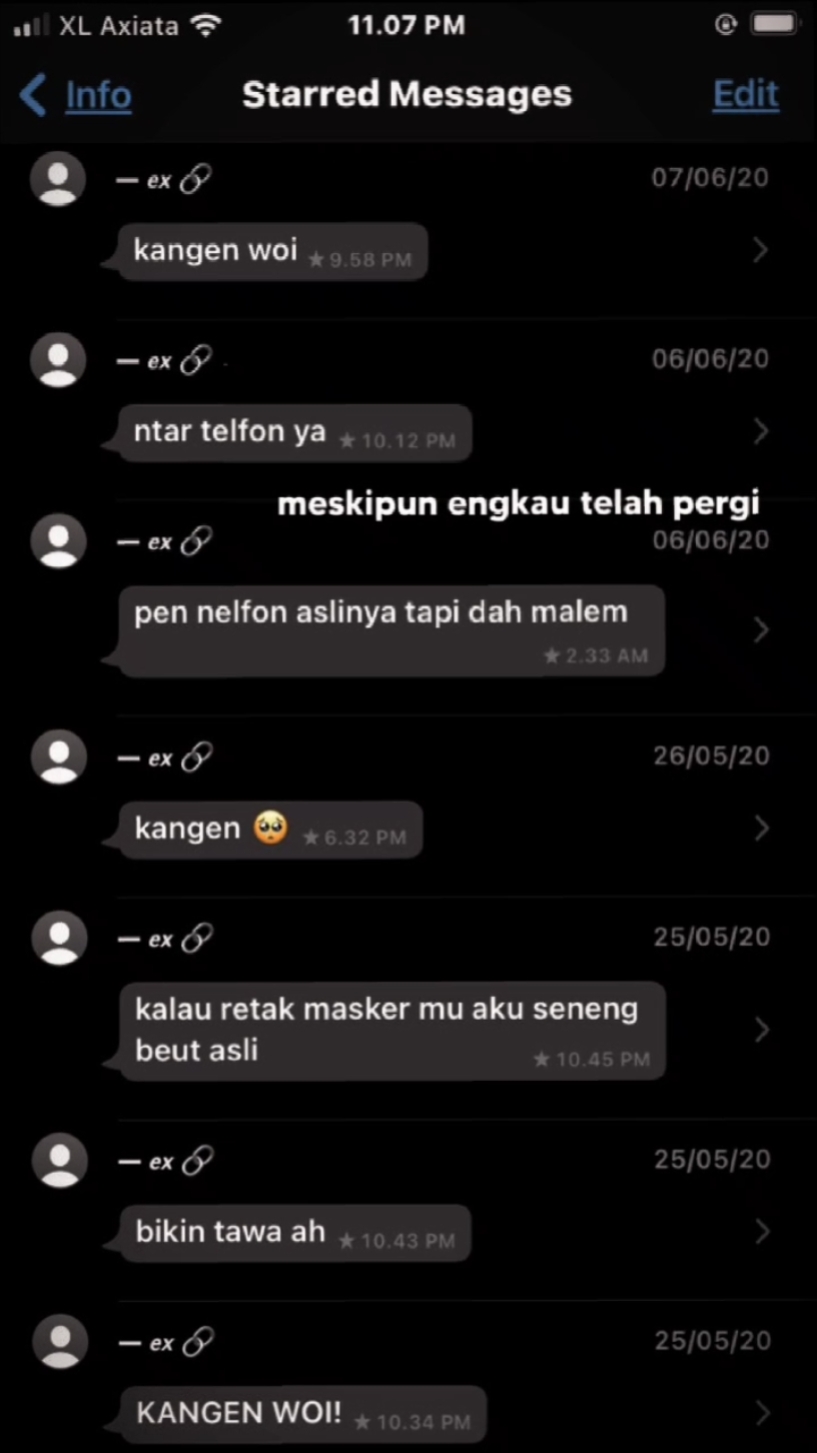
Task: Tap avatar above 'kalau retak masker' message
Action: pyautogui.click(x=58, y=938)
